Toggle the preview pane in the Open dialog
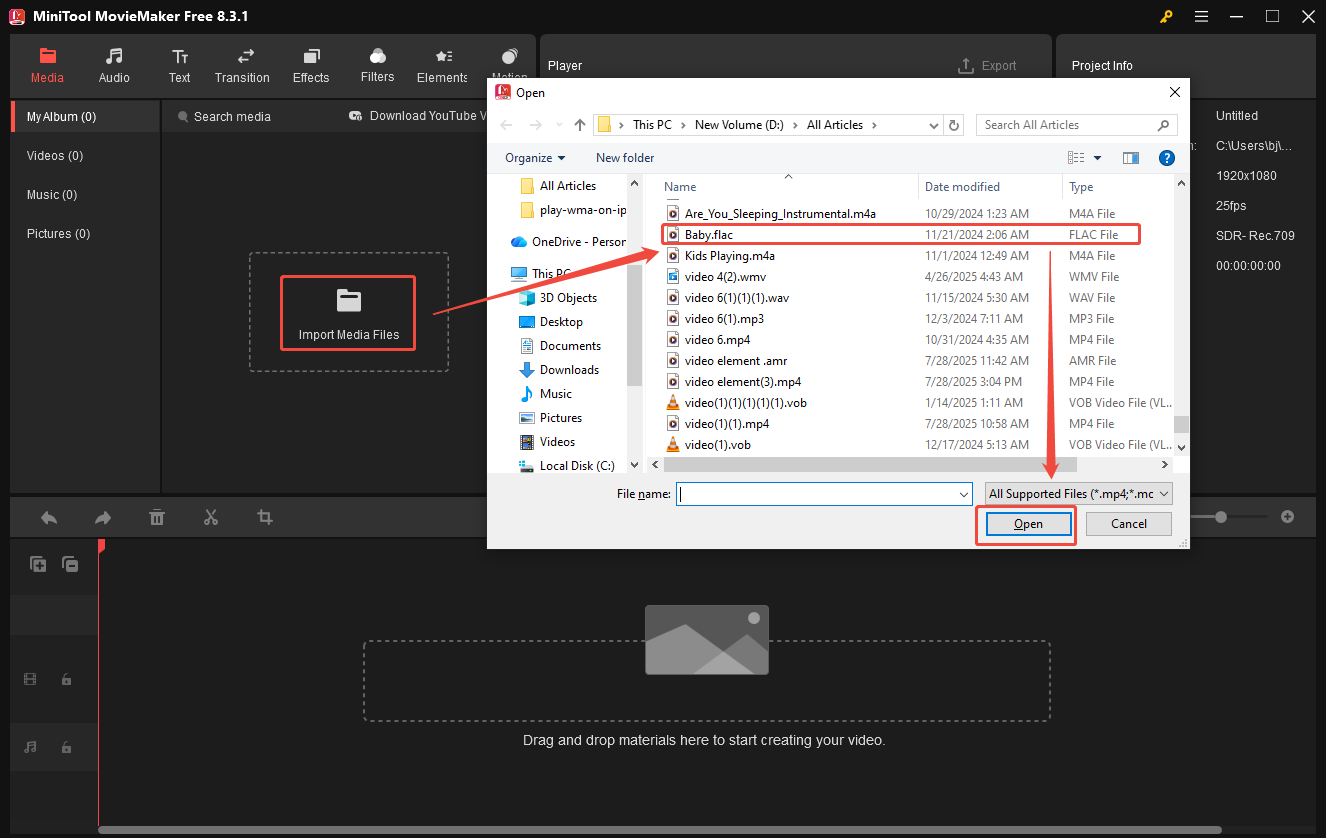This screenshot has width=1326, height=838. [1131, 157]
